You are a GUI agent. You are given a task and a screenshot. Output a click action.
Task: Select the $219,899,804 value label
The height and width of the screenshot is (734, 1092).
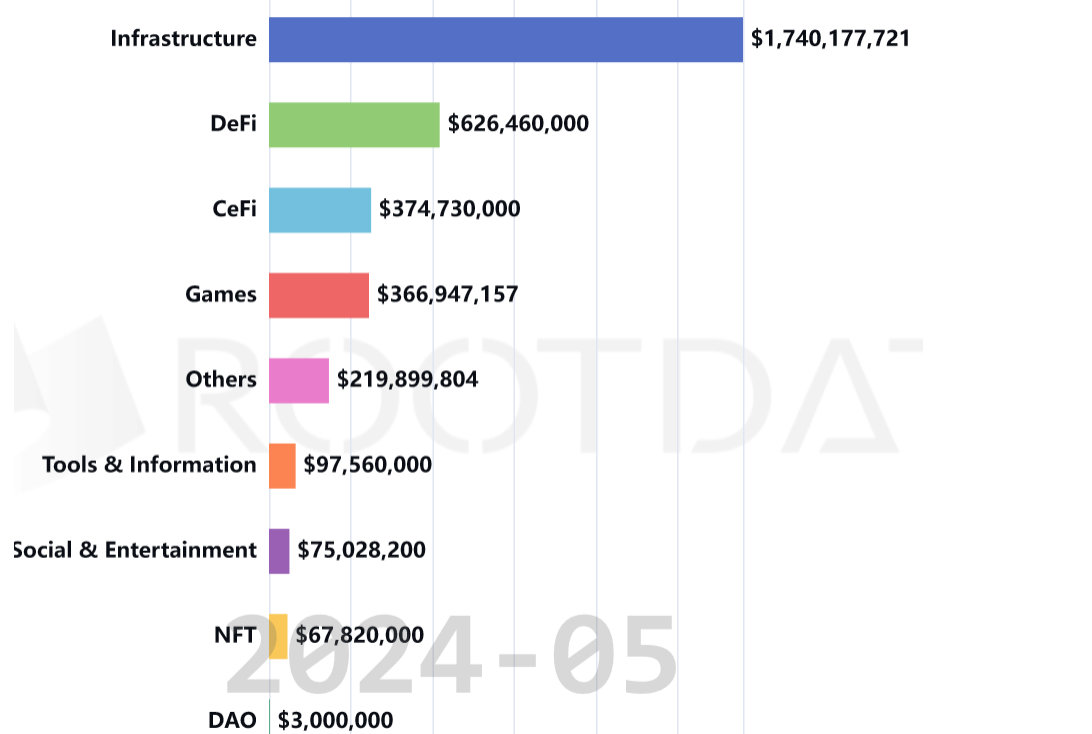[x=407, y=379]
